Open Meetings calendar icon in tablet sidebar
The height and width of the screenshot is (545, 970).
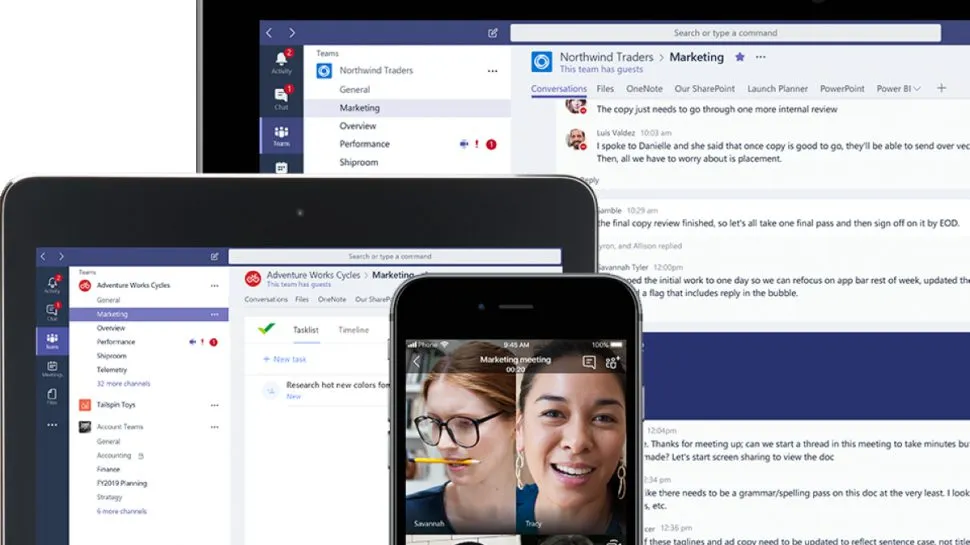tap(53, 369)
